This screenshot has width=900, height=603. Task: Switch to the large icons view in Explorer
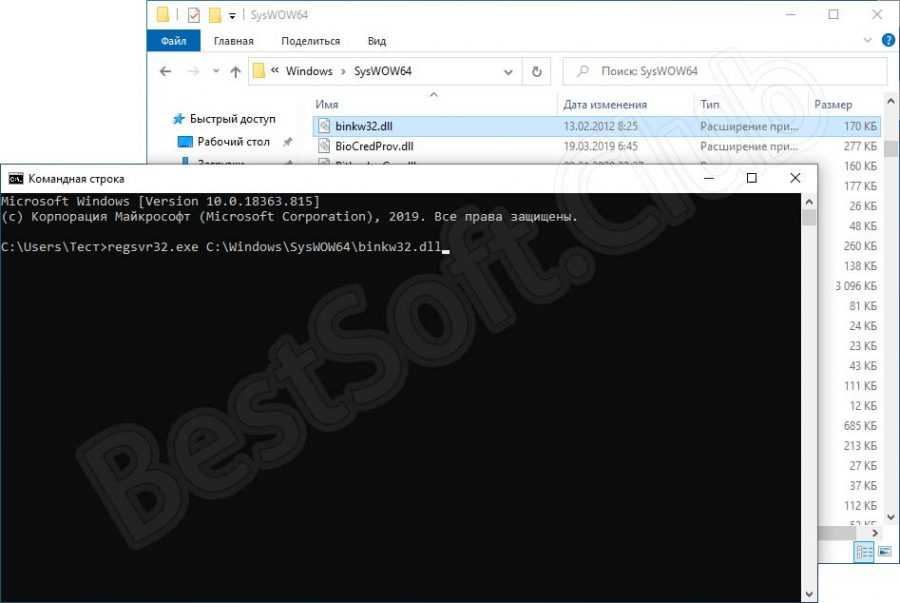884,551
